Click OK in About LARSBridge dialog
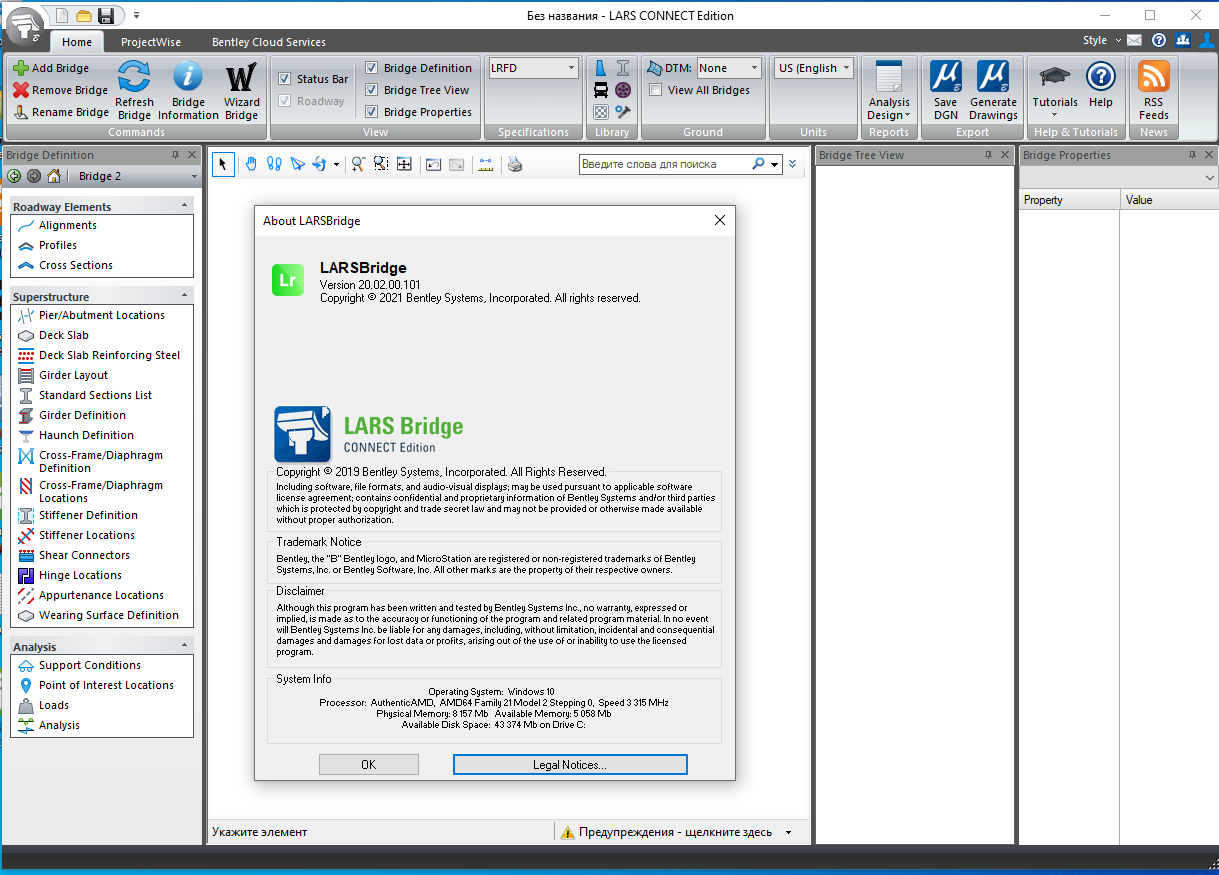Screen dimensions: 1219x875 click(x=368, y=764)
